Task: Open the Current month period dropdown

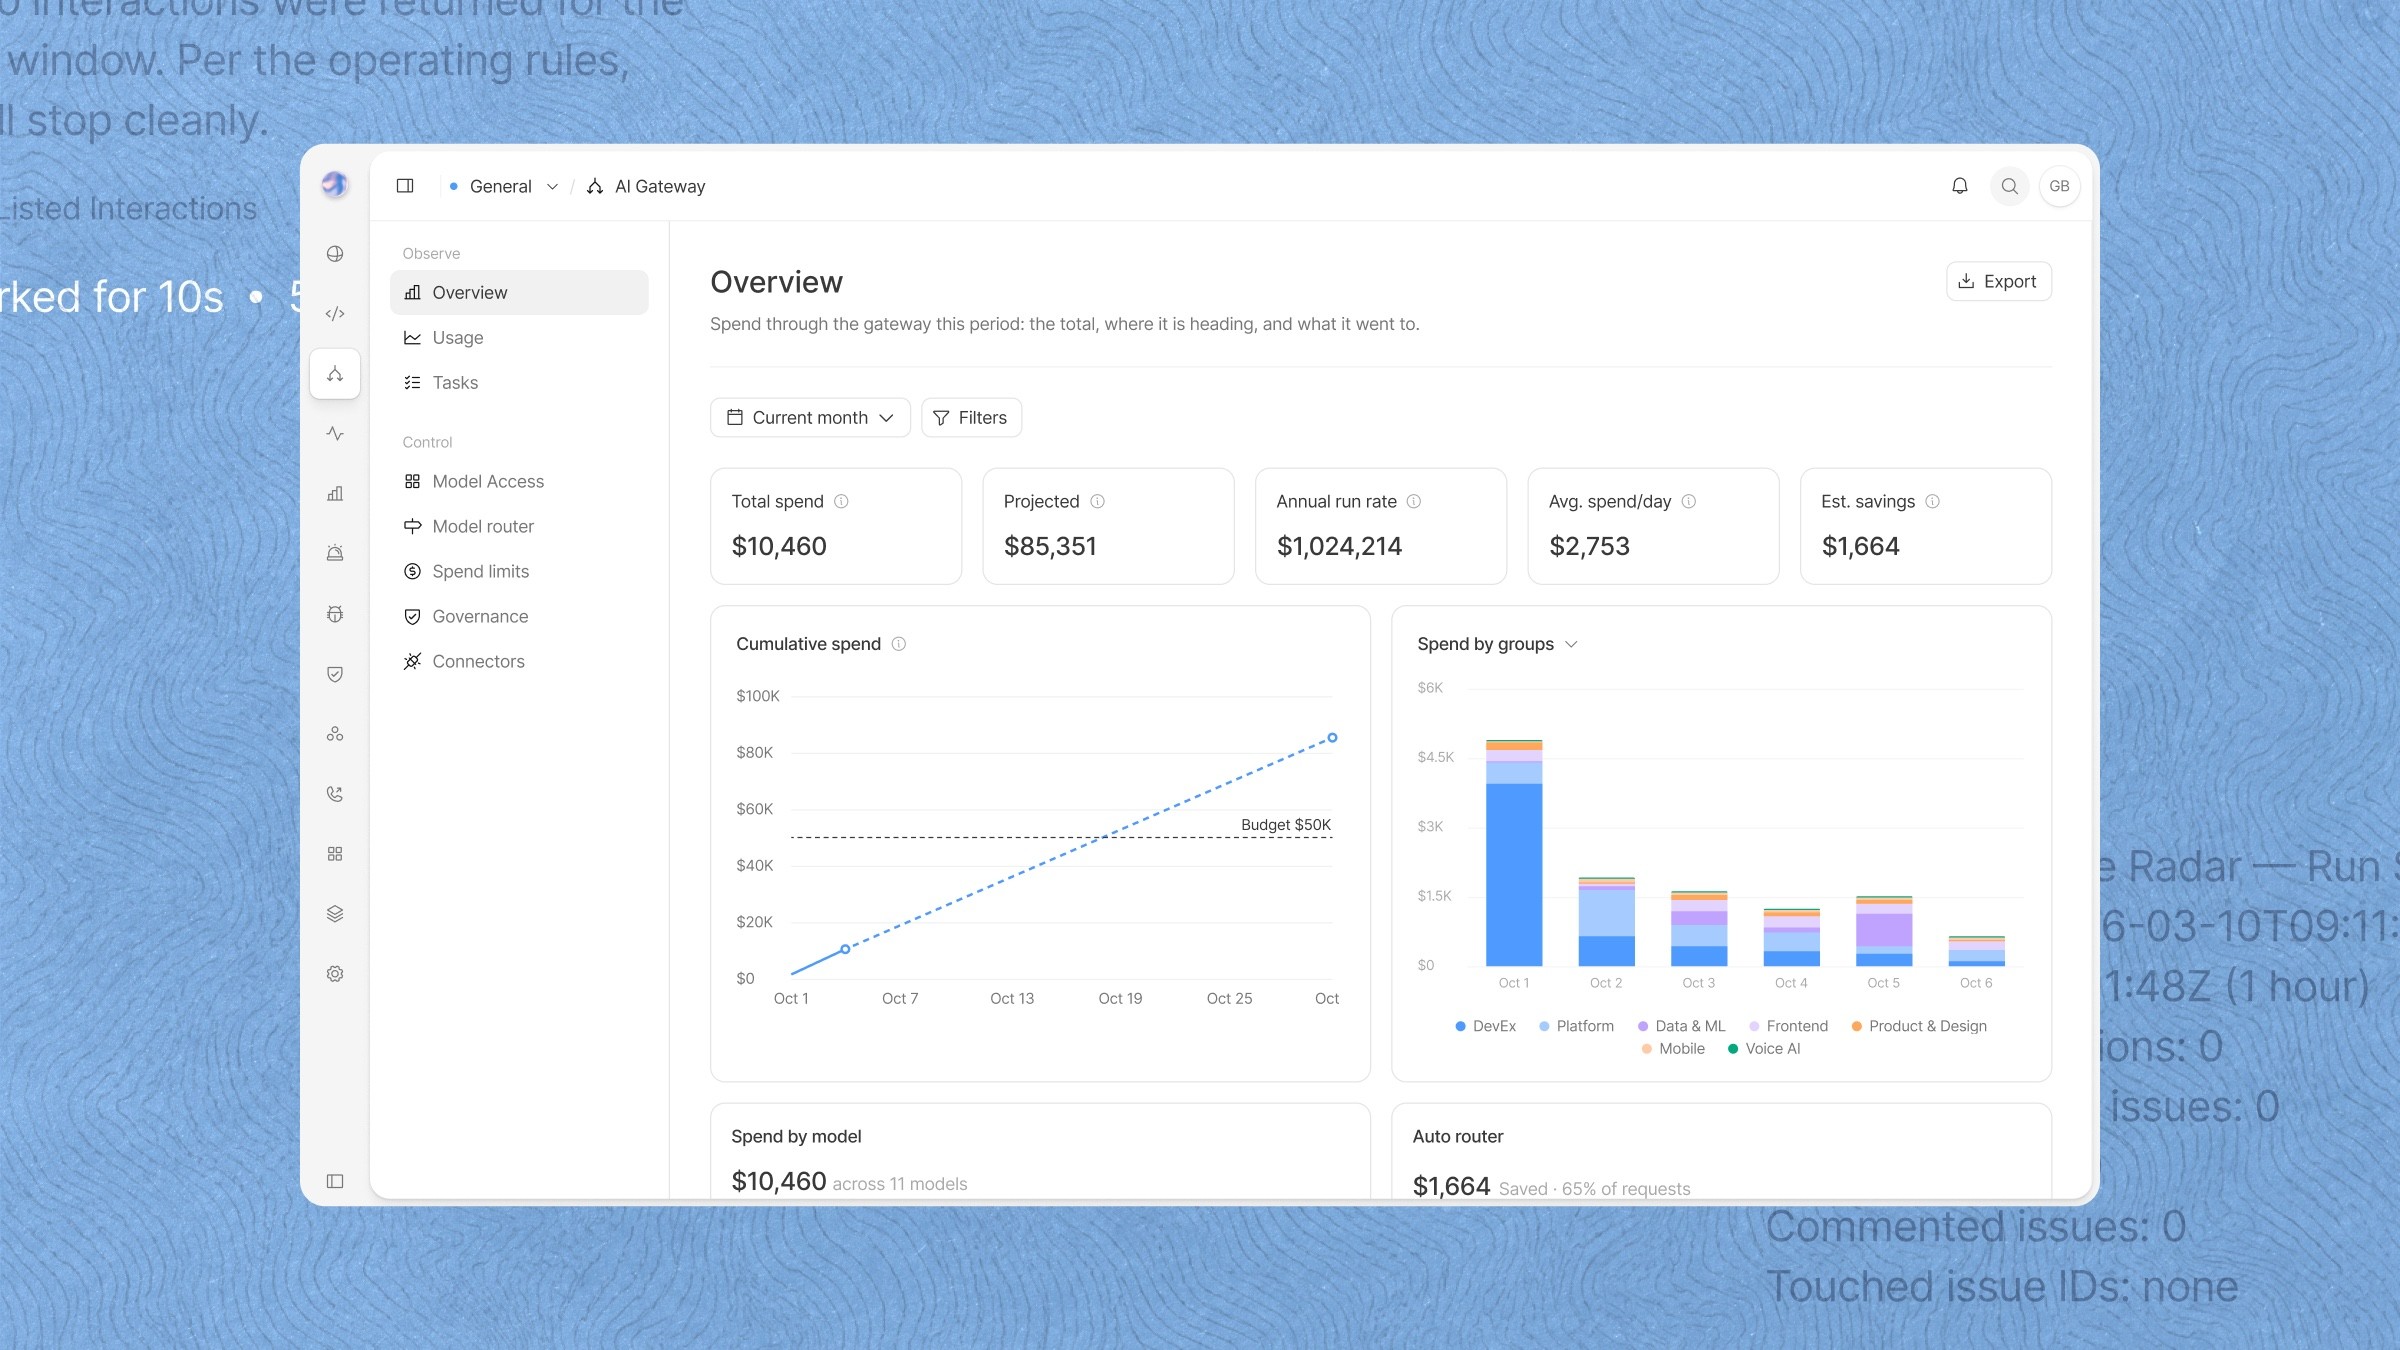Action: 810,418
